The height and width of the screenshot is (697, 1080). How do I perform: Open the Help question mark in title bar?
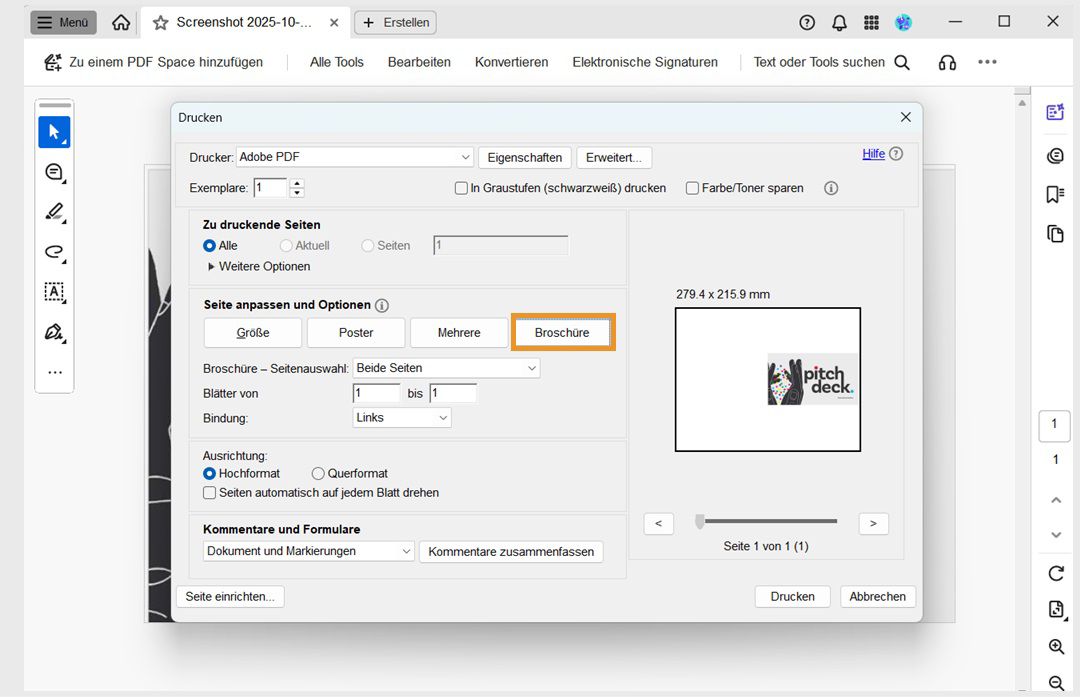pos(807,23)
